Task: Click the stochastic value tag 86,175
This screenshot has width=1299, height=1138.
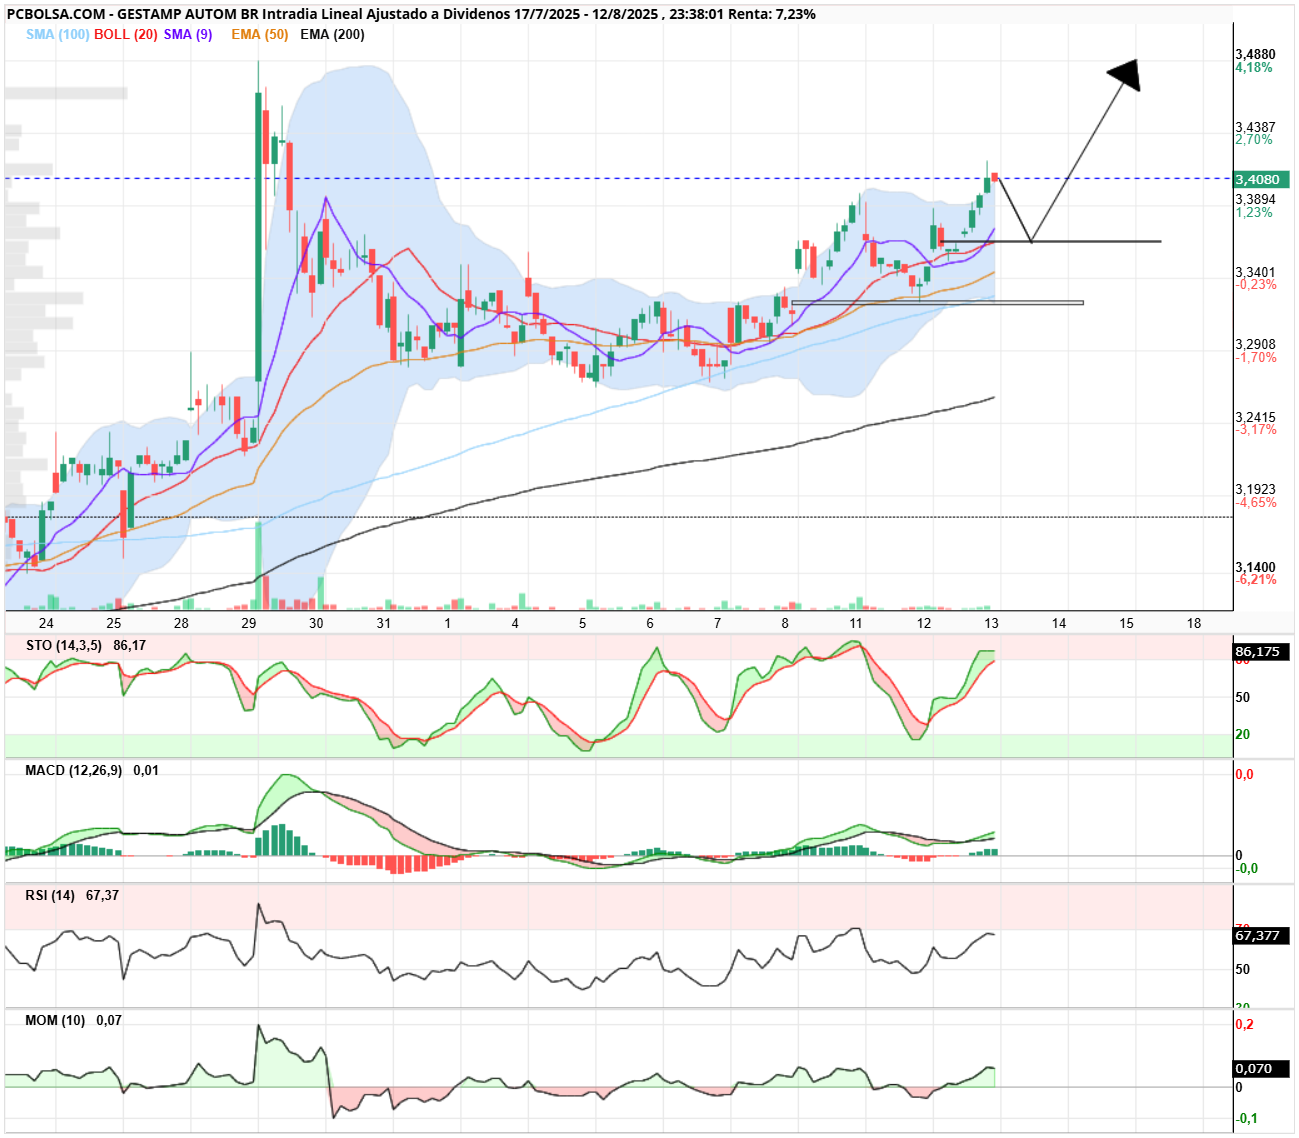Action: click(x=1261, y=651)
